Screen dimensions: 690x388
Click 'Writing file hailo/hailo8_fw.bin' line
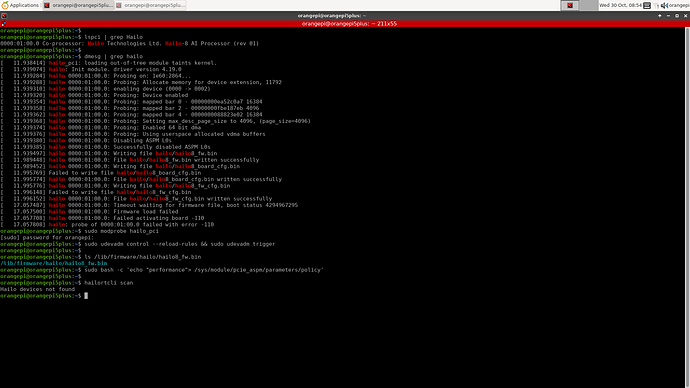tap(109, 154)
